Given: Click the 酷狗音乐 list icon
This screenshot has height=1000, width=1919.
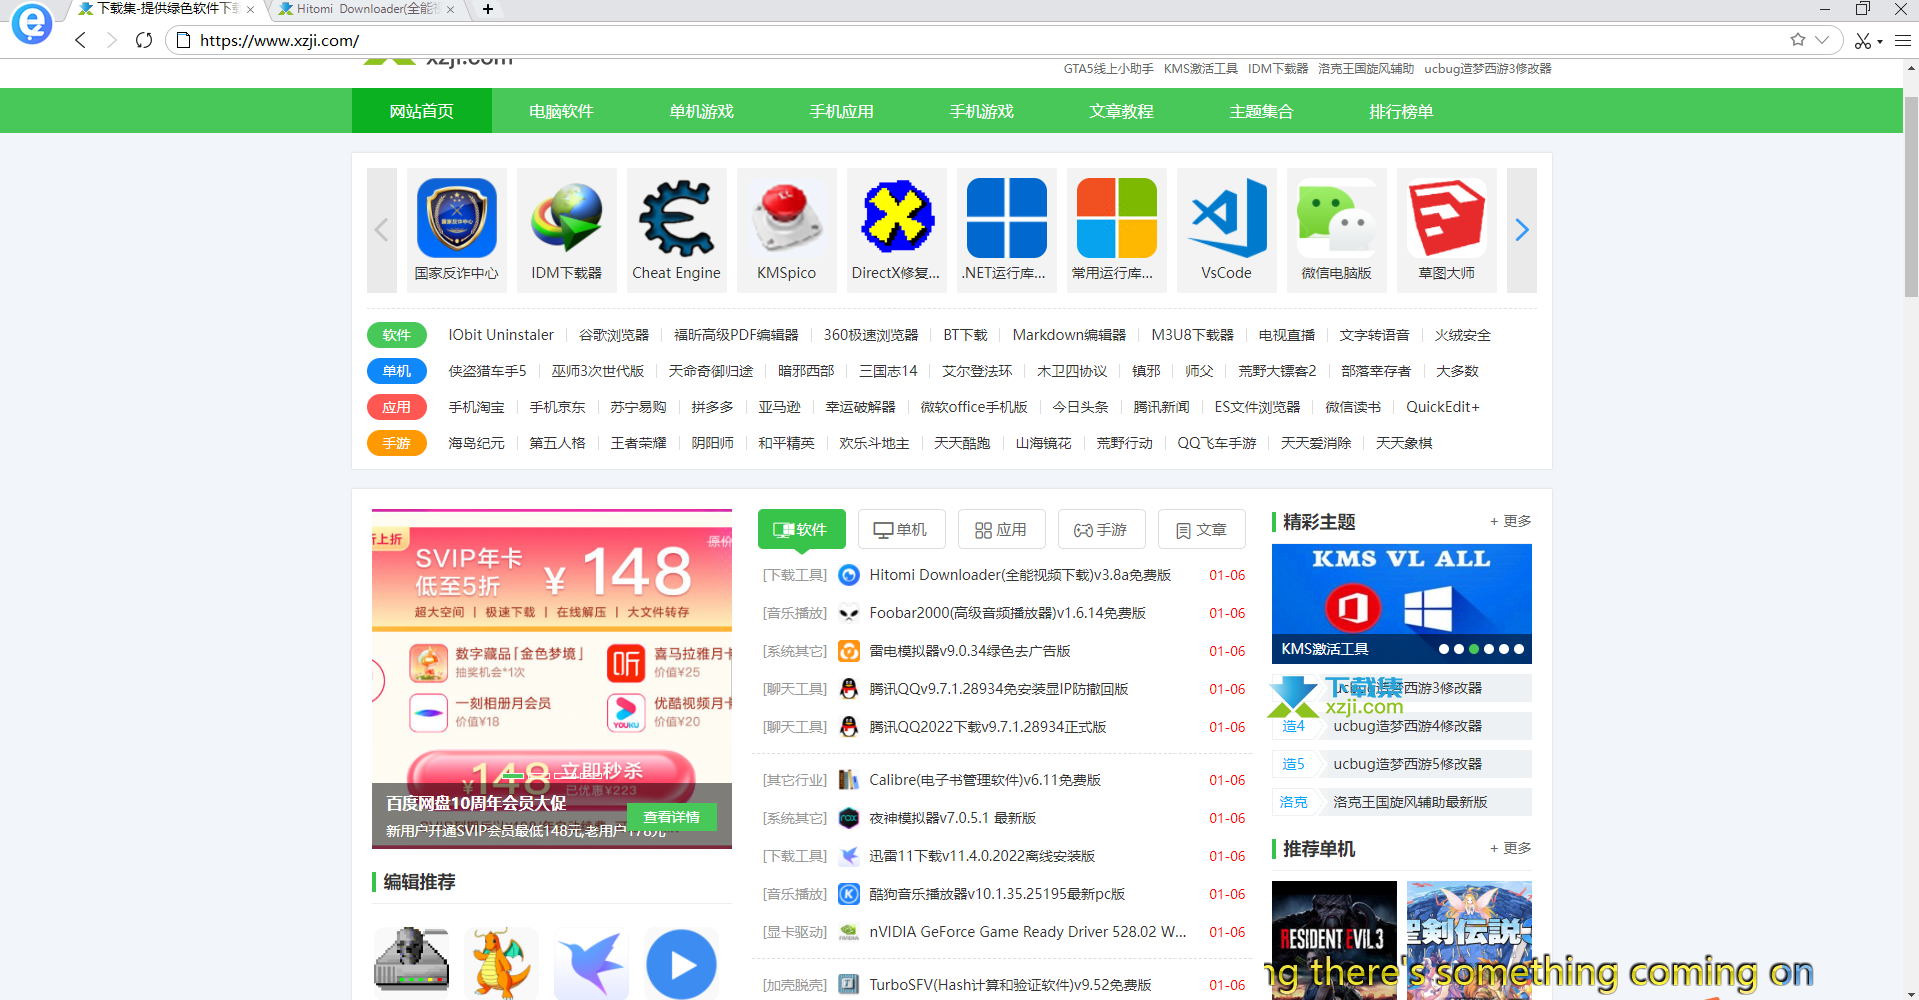Looking at the screenshot, I should [x=849, y=894].
